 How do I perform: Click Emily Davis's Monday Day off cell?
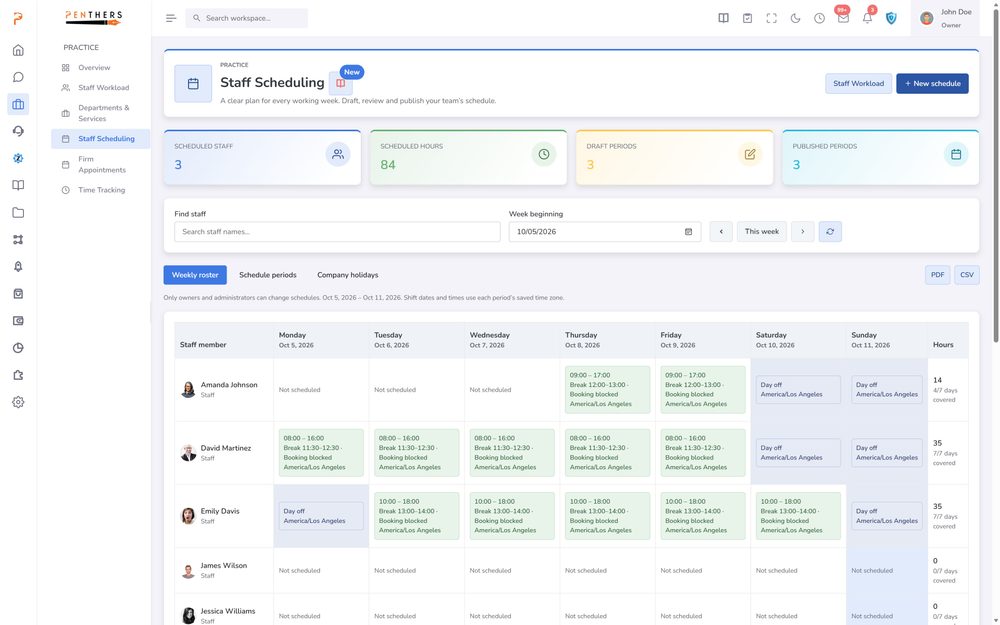tap(321, 516)
